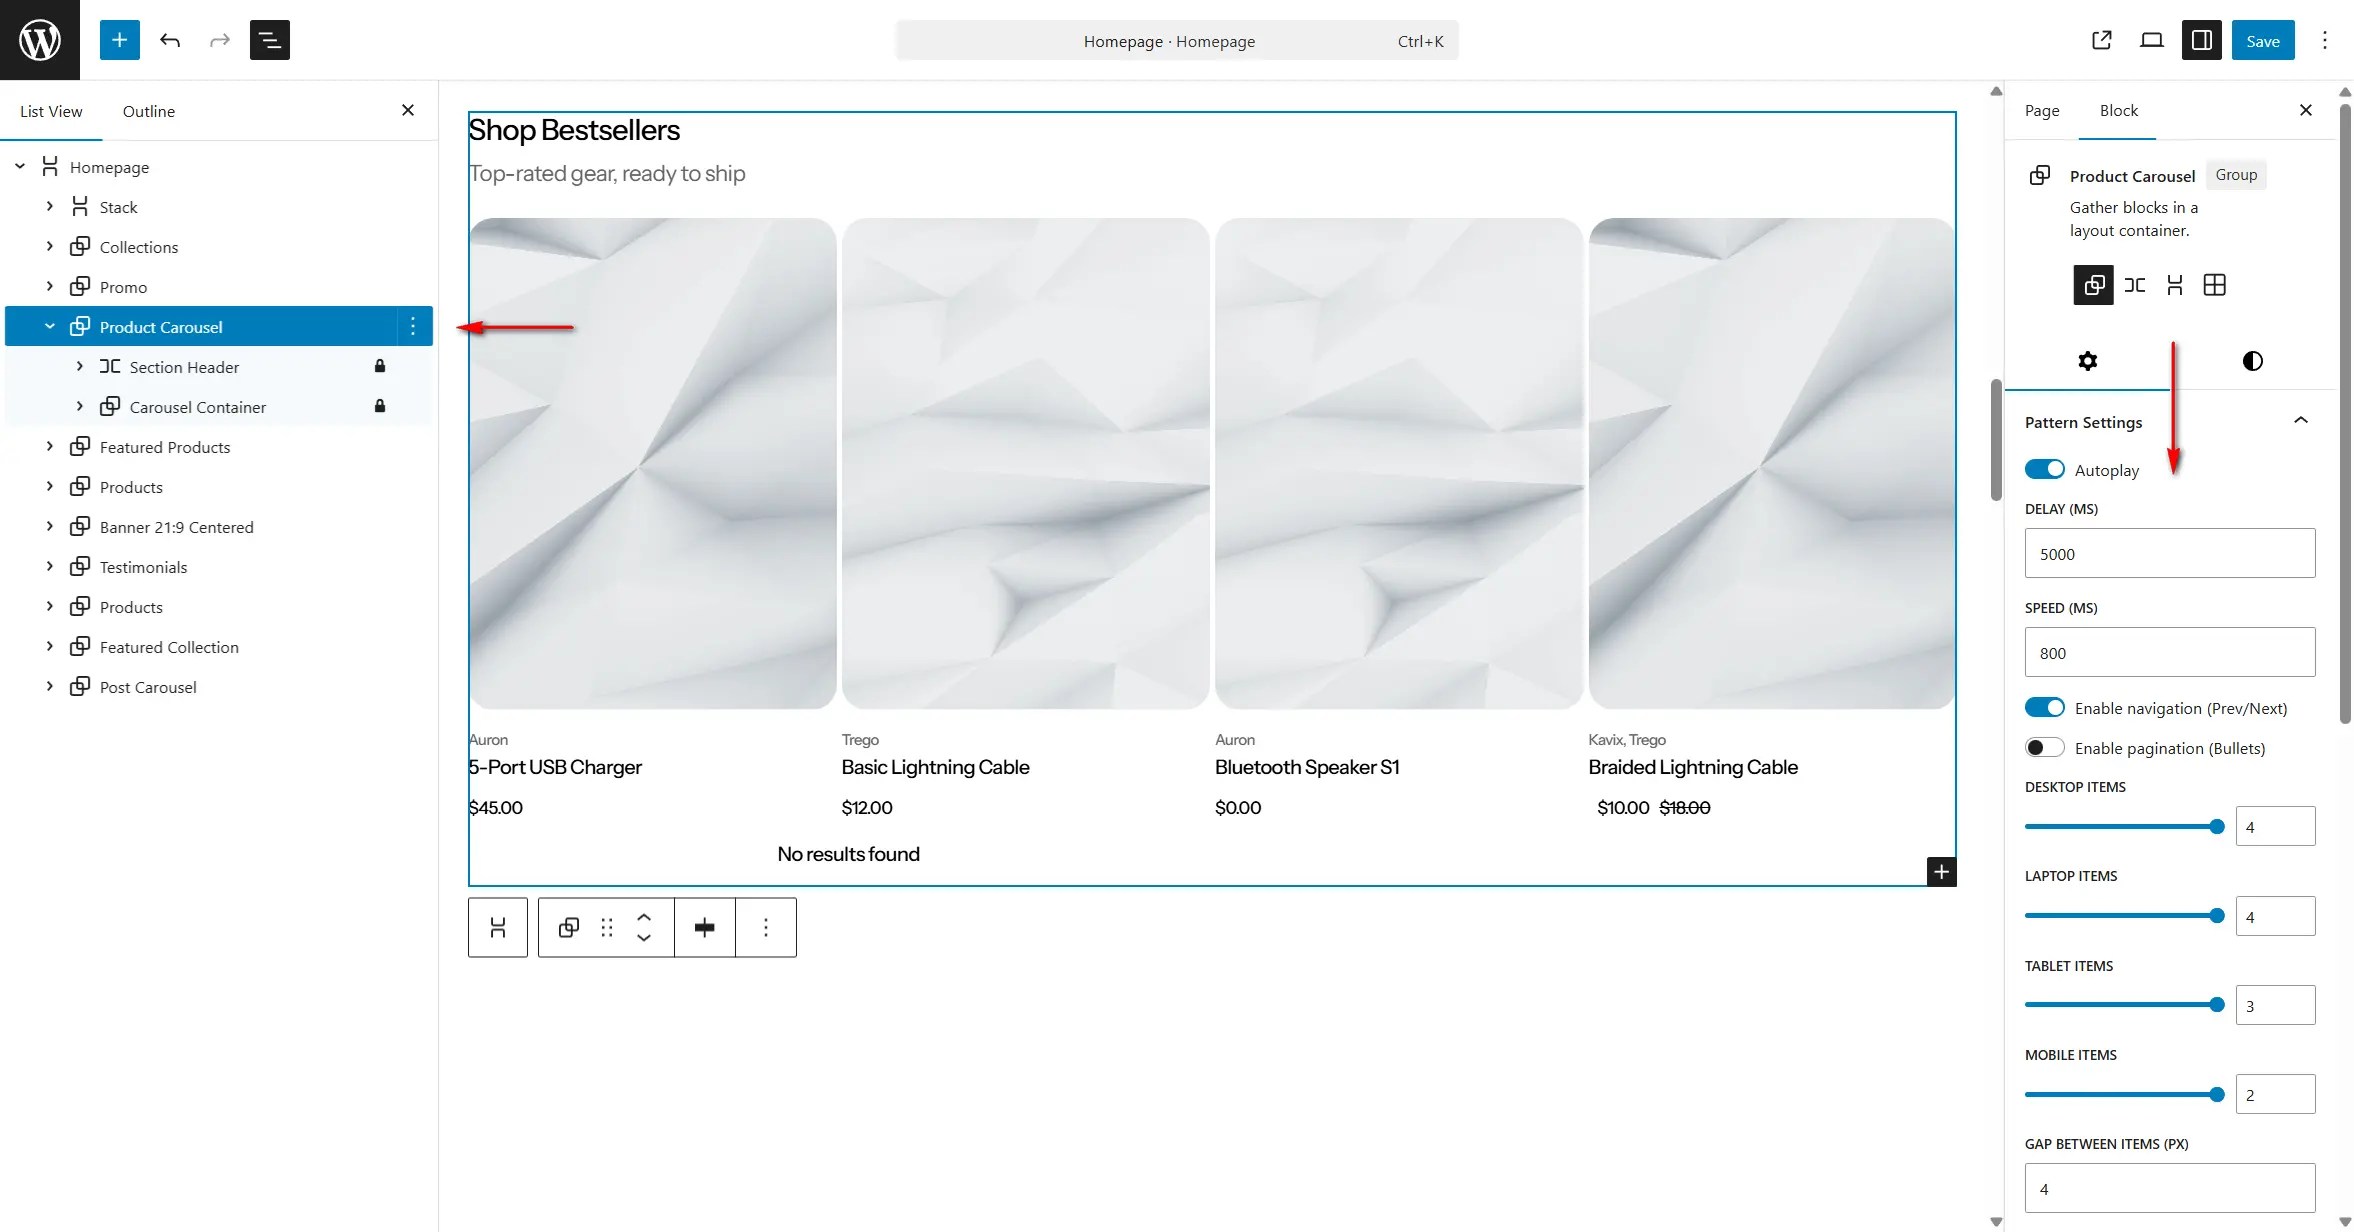Switch to Grid layout variation icon
This screenshot has width=2354, height=1232.
pyautogui.click(x=2214, y=285)
